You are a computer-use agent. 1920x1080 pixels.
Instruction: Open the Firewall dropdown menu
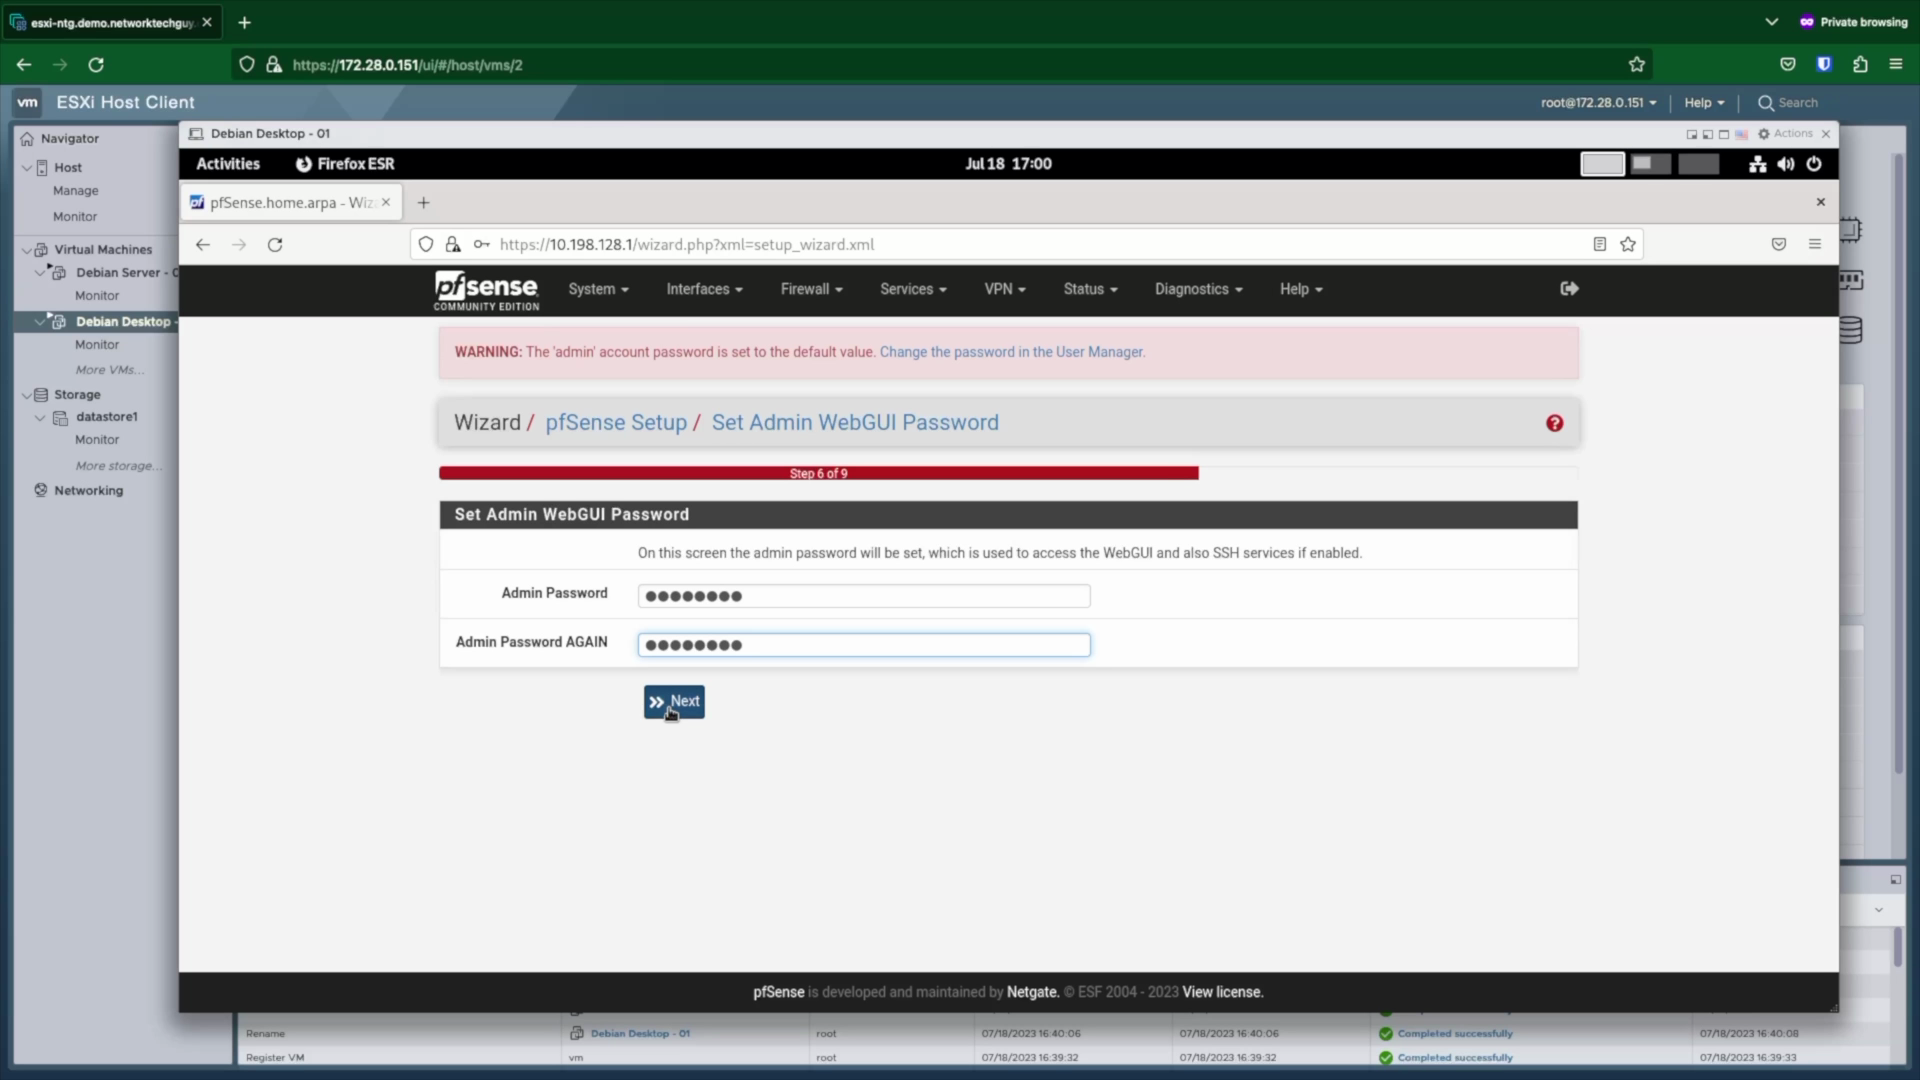811,289
